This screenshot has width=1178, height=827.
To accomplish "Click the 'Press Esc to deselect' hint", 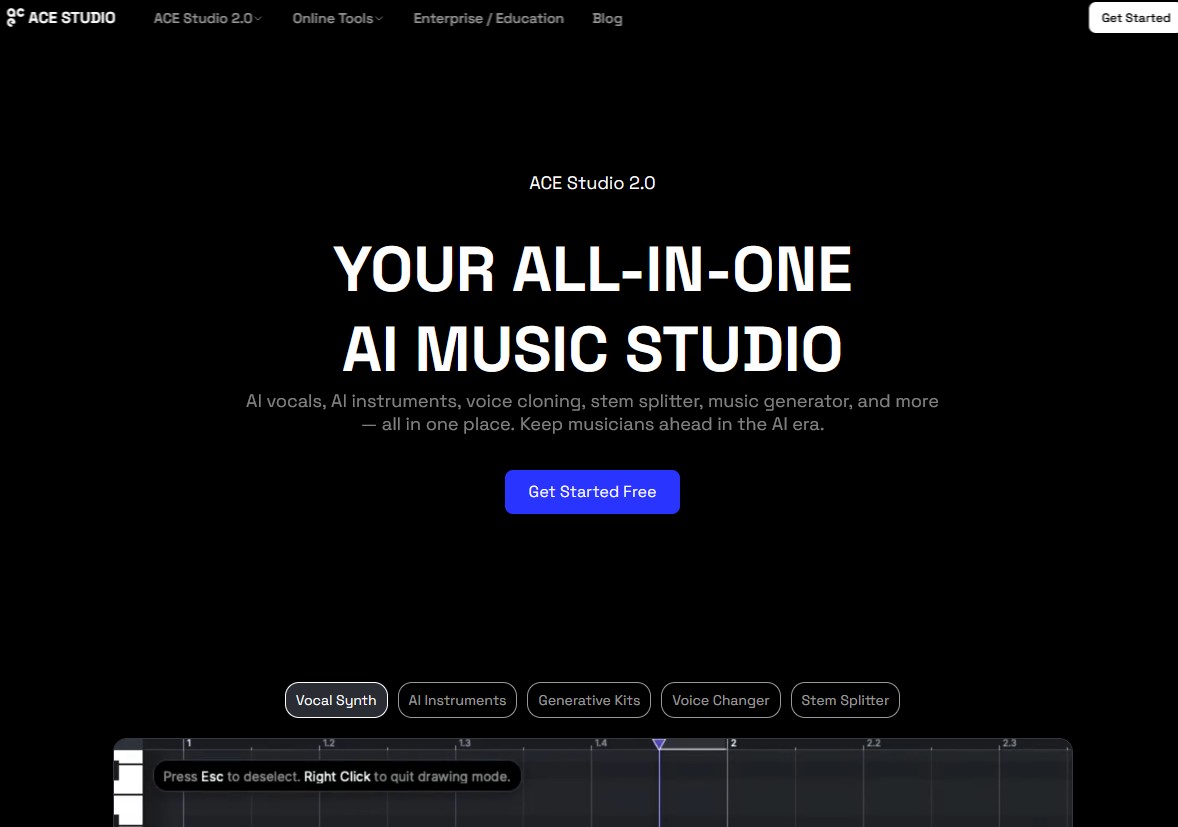I will (337, 777).
